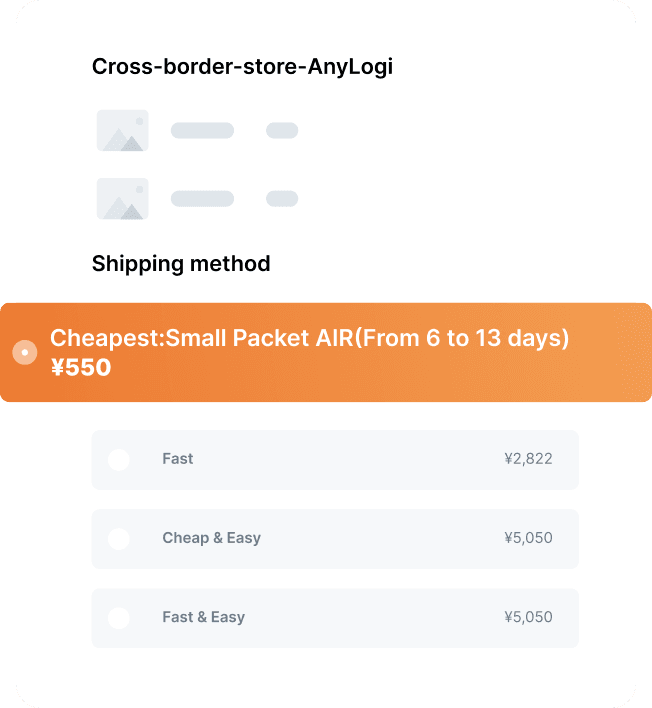Screen dimensions: 652x708
Task: Click the second product price placeholder pill
Action: click(282, 199)
